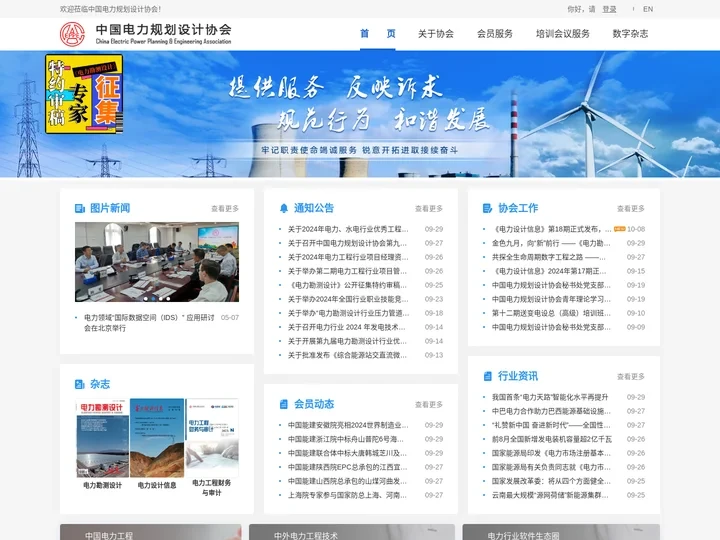Open notice 关于召开电力行业 2024 年发电技术

tap(347, 327)
